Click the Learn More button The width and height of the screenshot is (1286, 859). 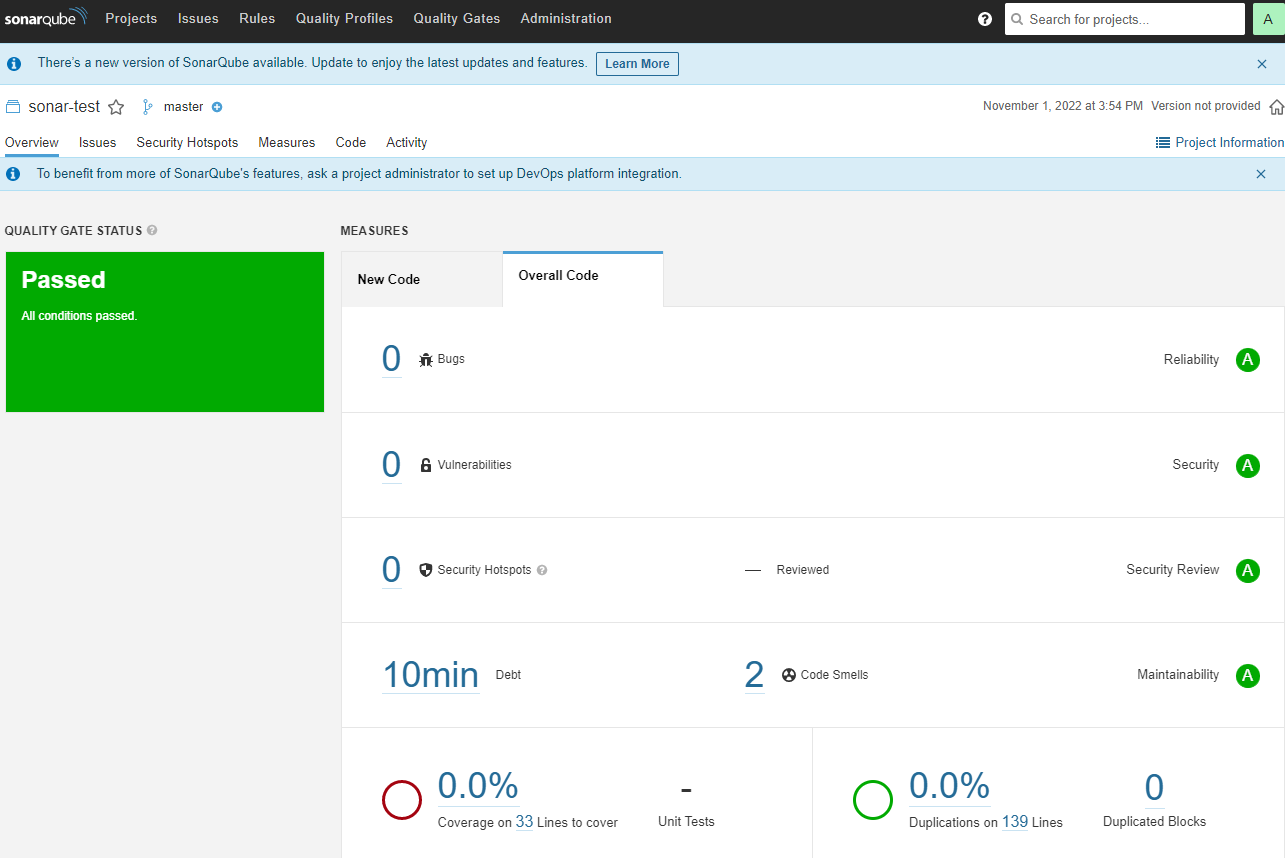[637, 64]
